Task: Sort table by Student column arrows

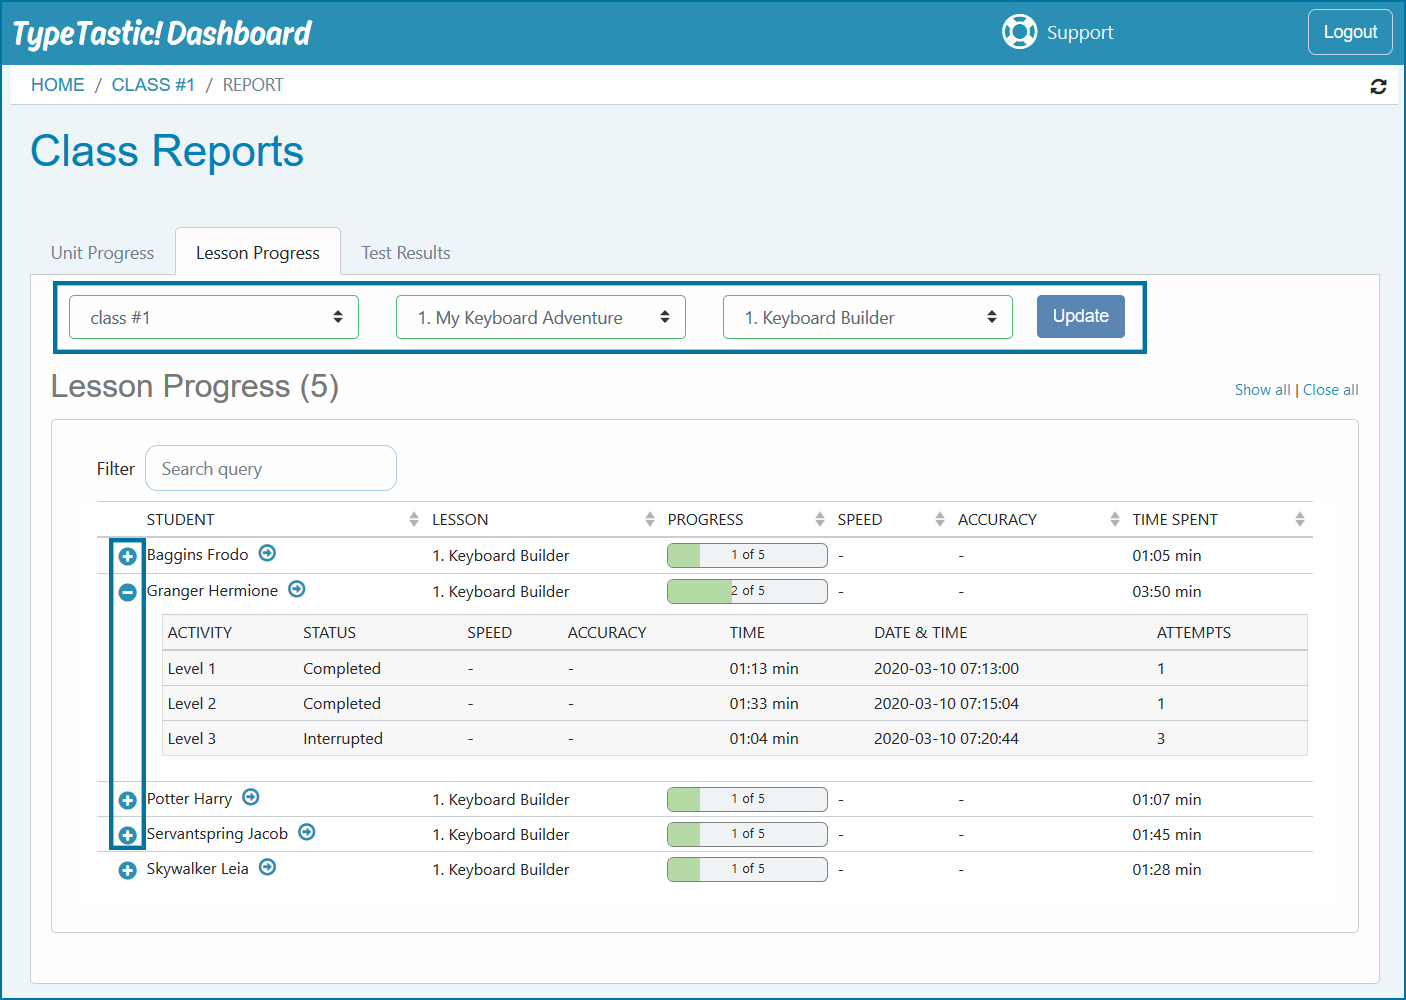Action: point(414,519)
